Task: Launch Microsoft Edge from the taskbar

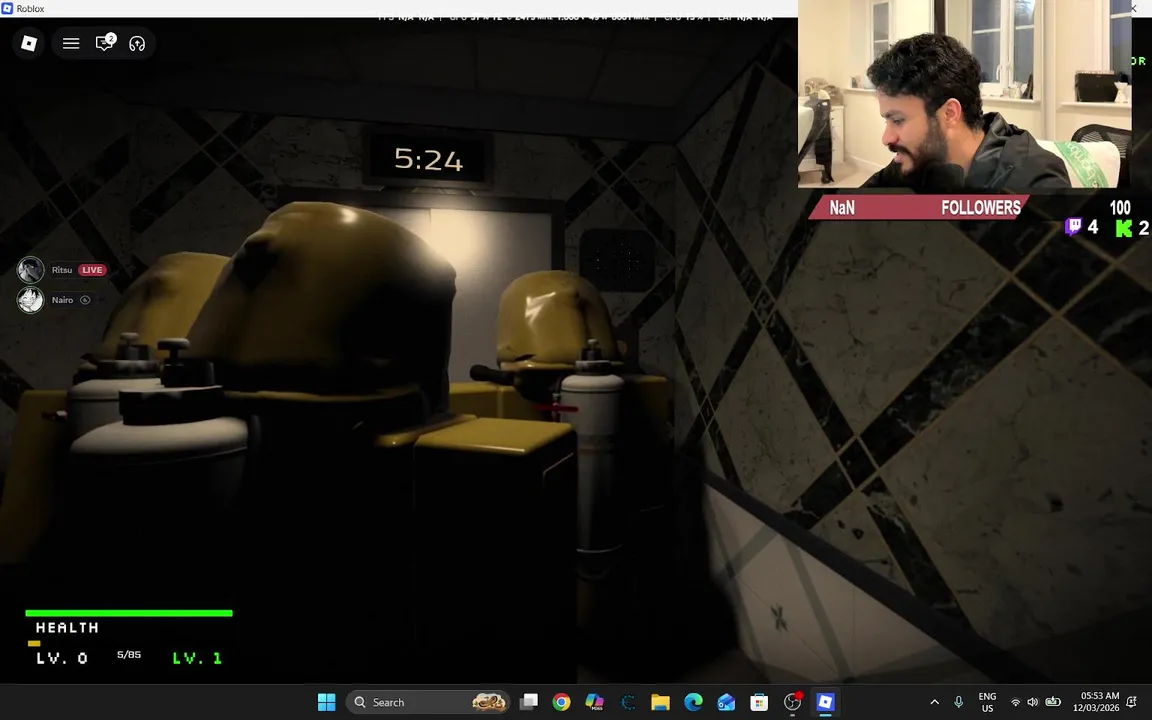Action: (694, 702)
